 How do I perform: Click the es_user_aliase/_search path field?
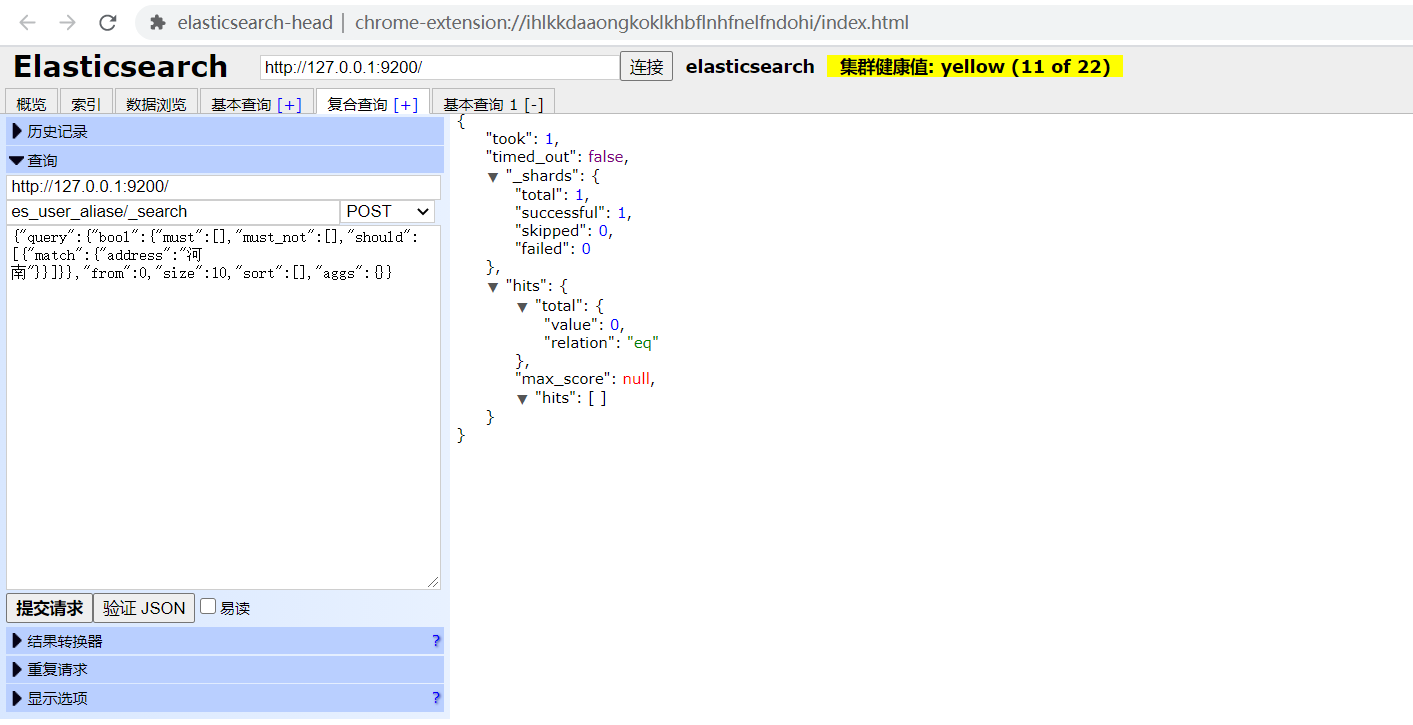(173, 212)
